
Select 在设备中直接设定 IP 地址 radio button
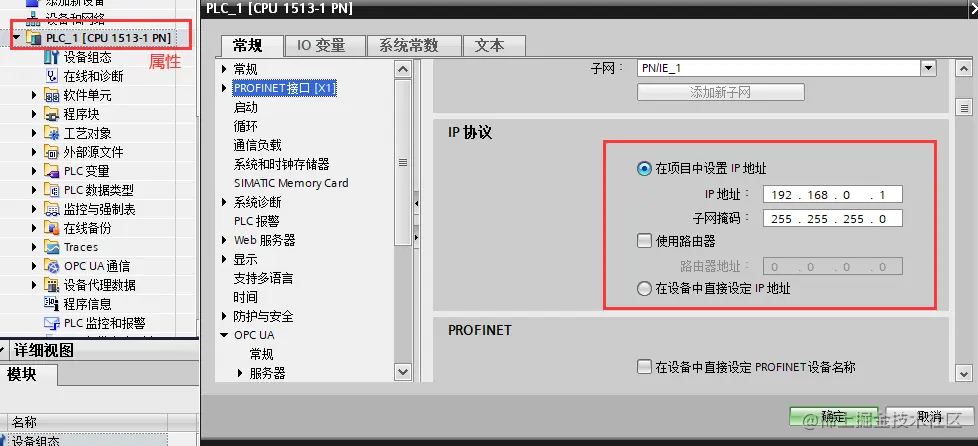pos(644,289)
